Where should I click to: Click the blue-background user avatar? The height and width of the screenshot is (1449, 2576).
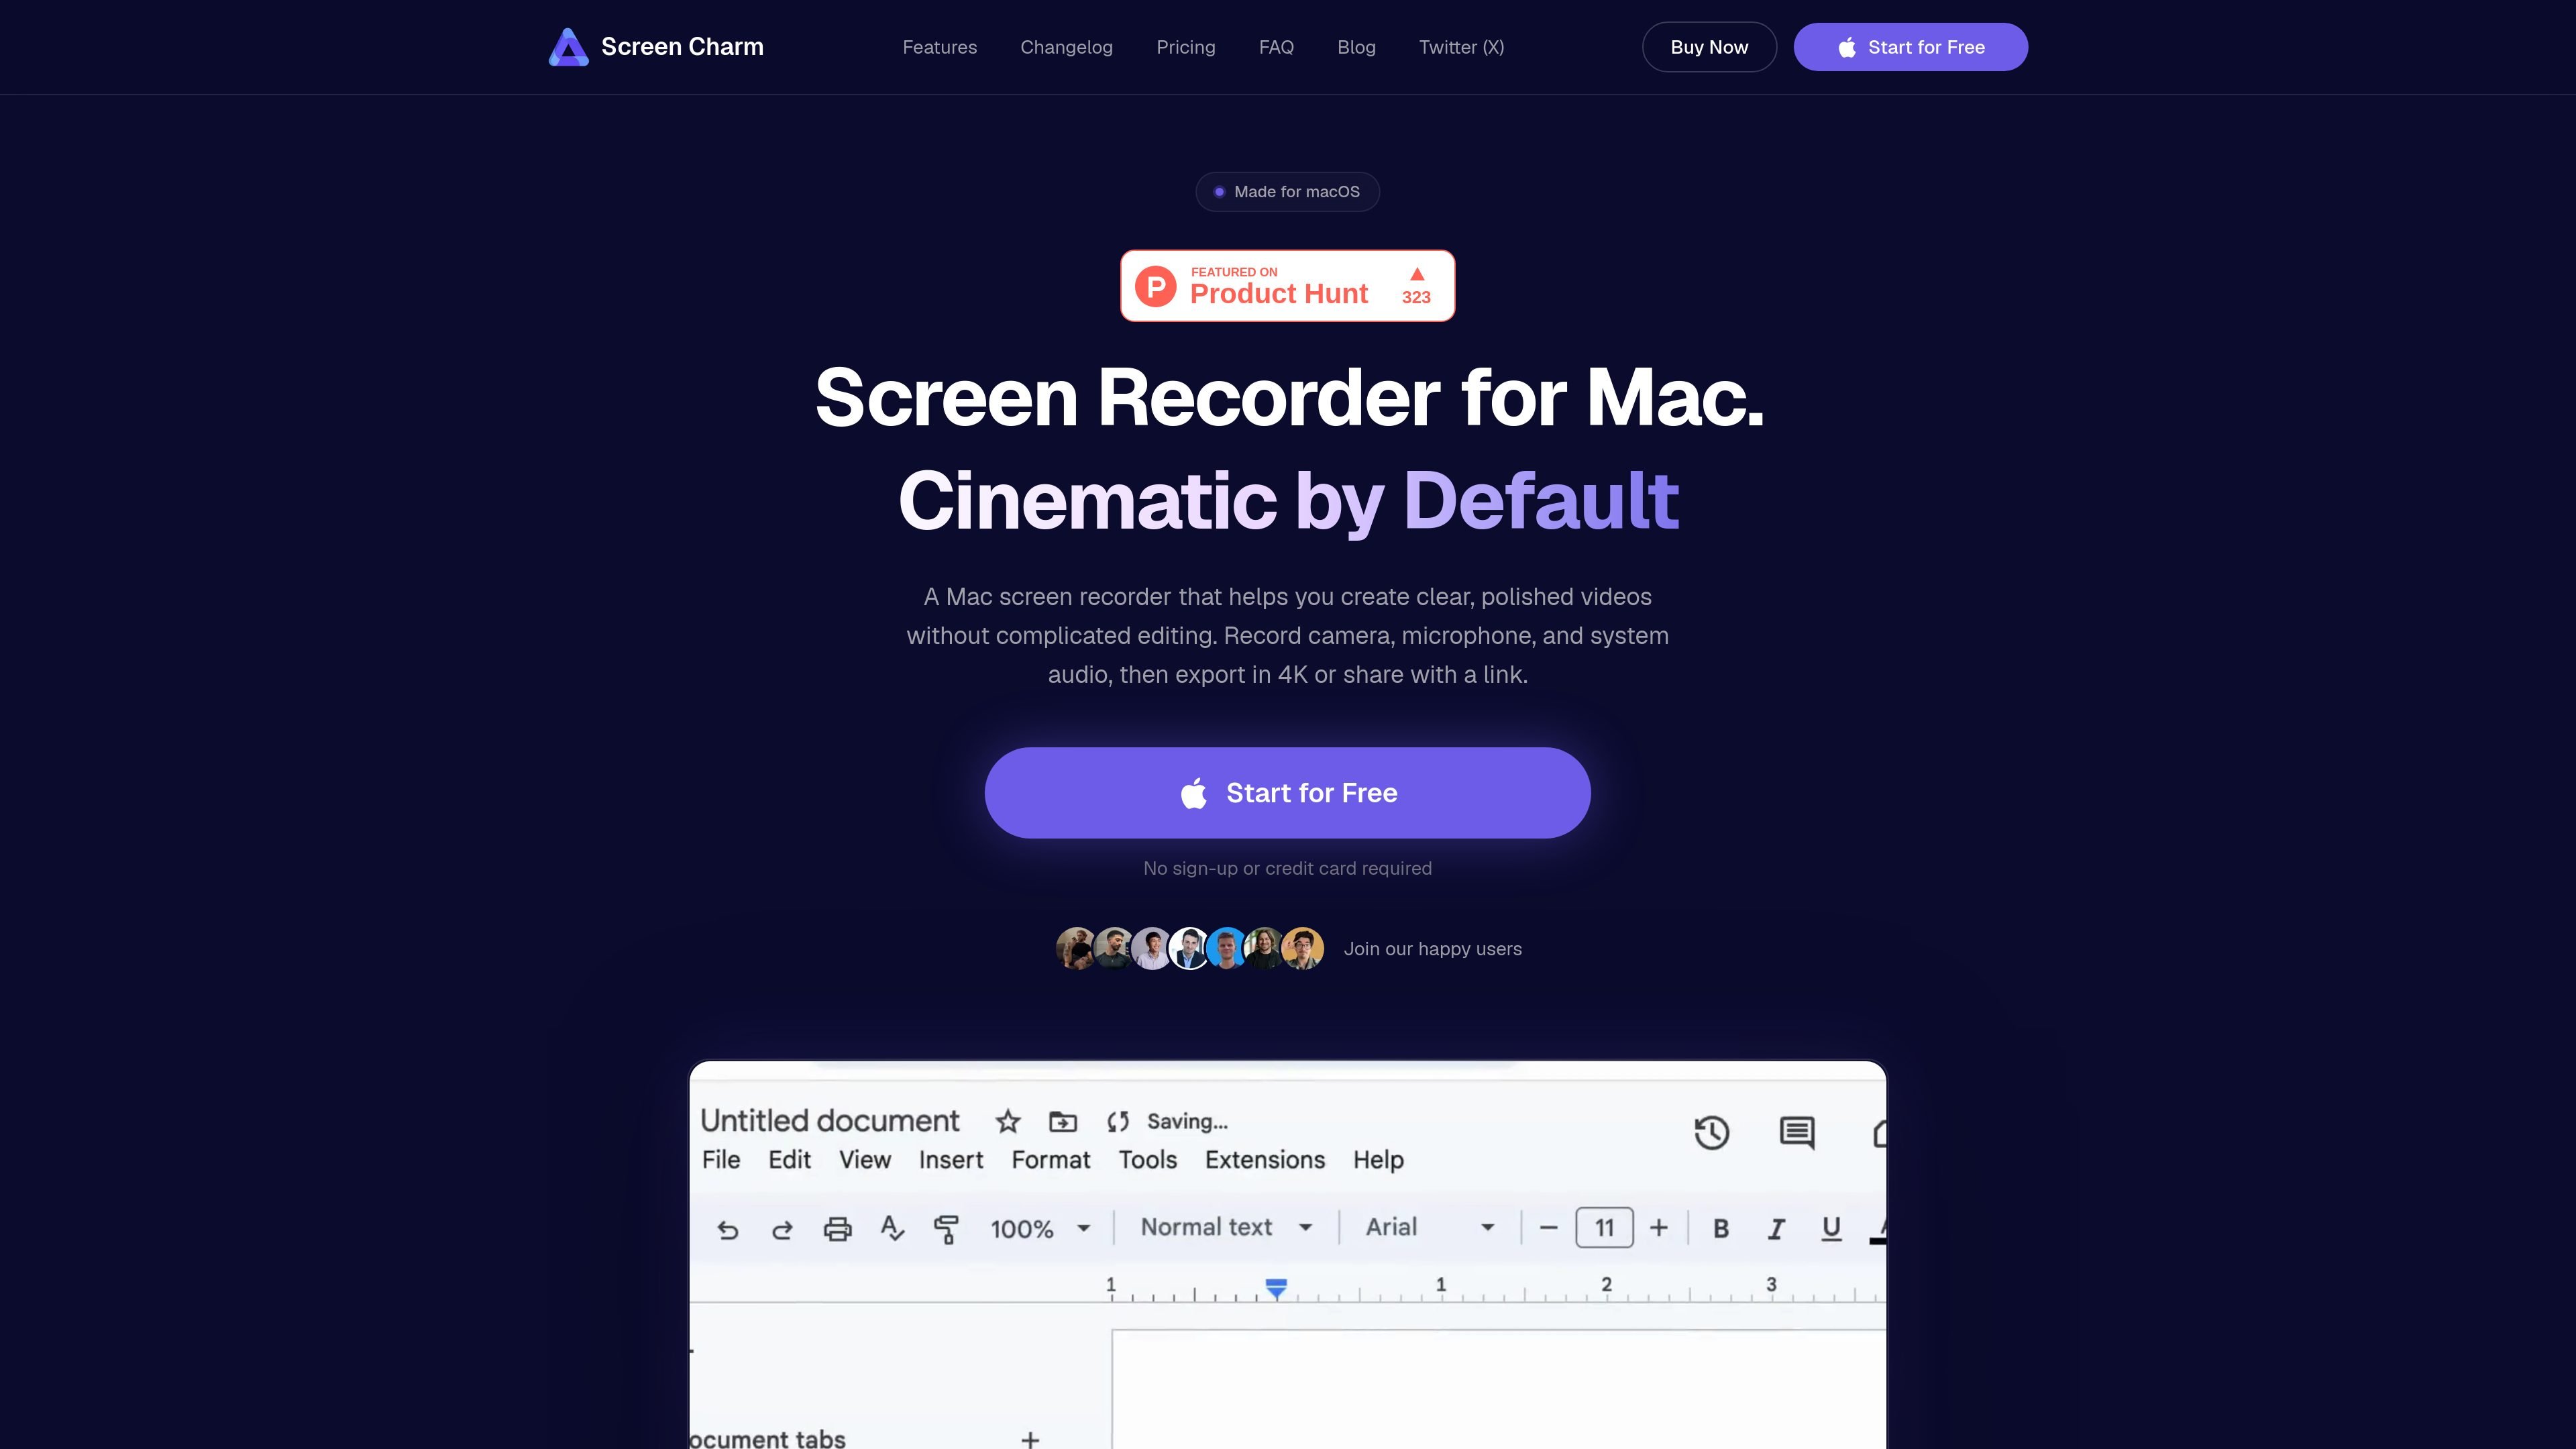(1226, 948)
